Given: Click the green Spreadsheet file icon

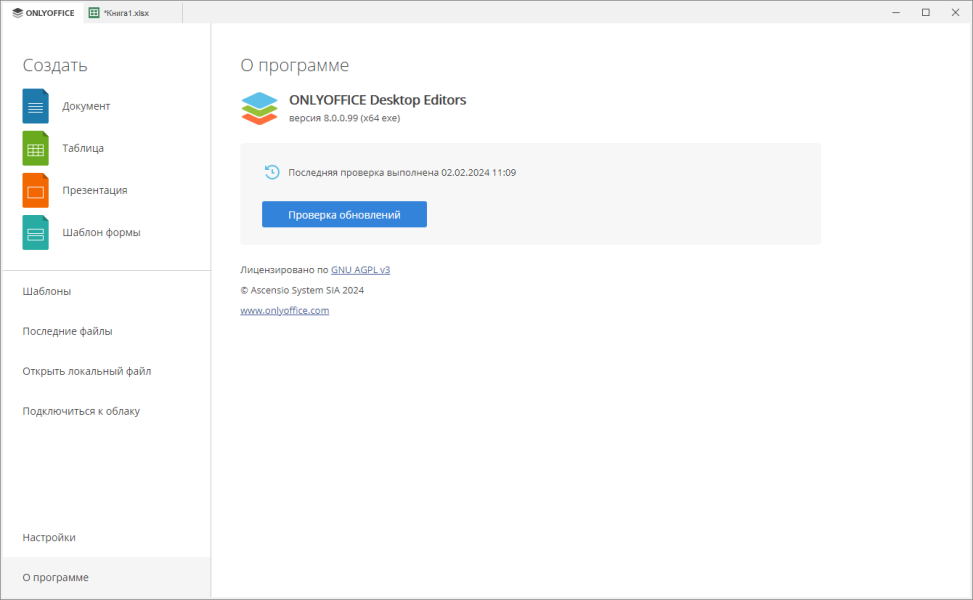Looking at the screenshot, I should tap(35, 148).
